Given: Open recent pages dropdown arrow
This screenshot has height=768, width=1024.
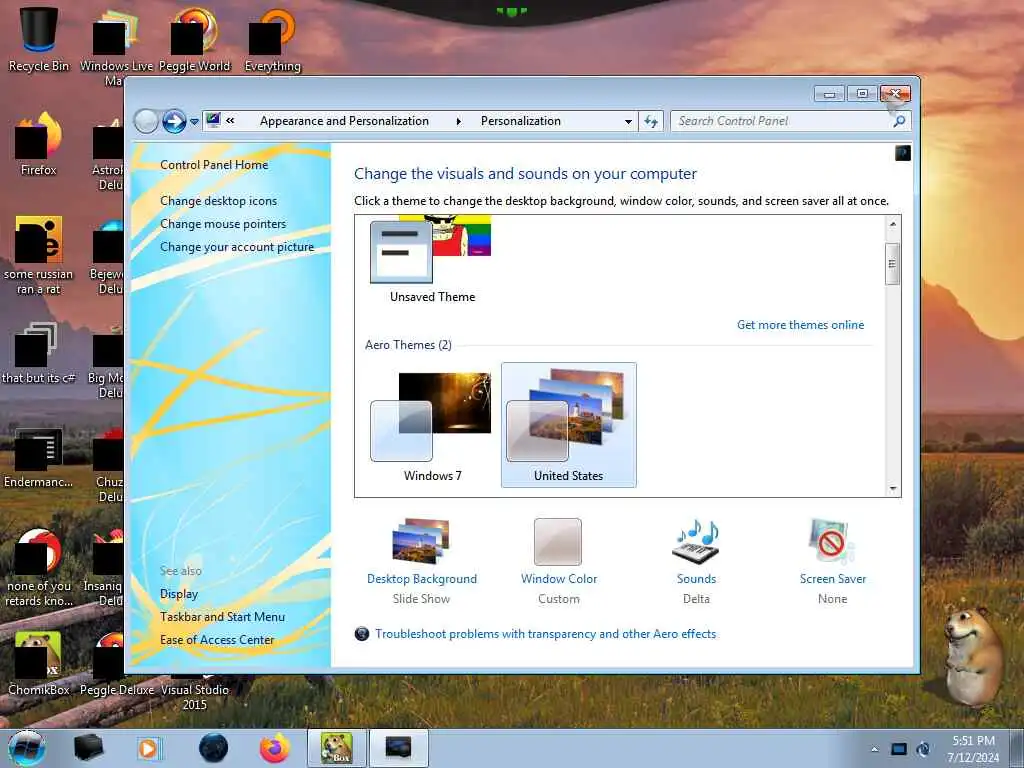Looking at the screenshot, I should point(194,121).
